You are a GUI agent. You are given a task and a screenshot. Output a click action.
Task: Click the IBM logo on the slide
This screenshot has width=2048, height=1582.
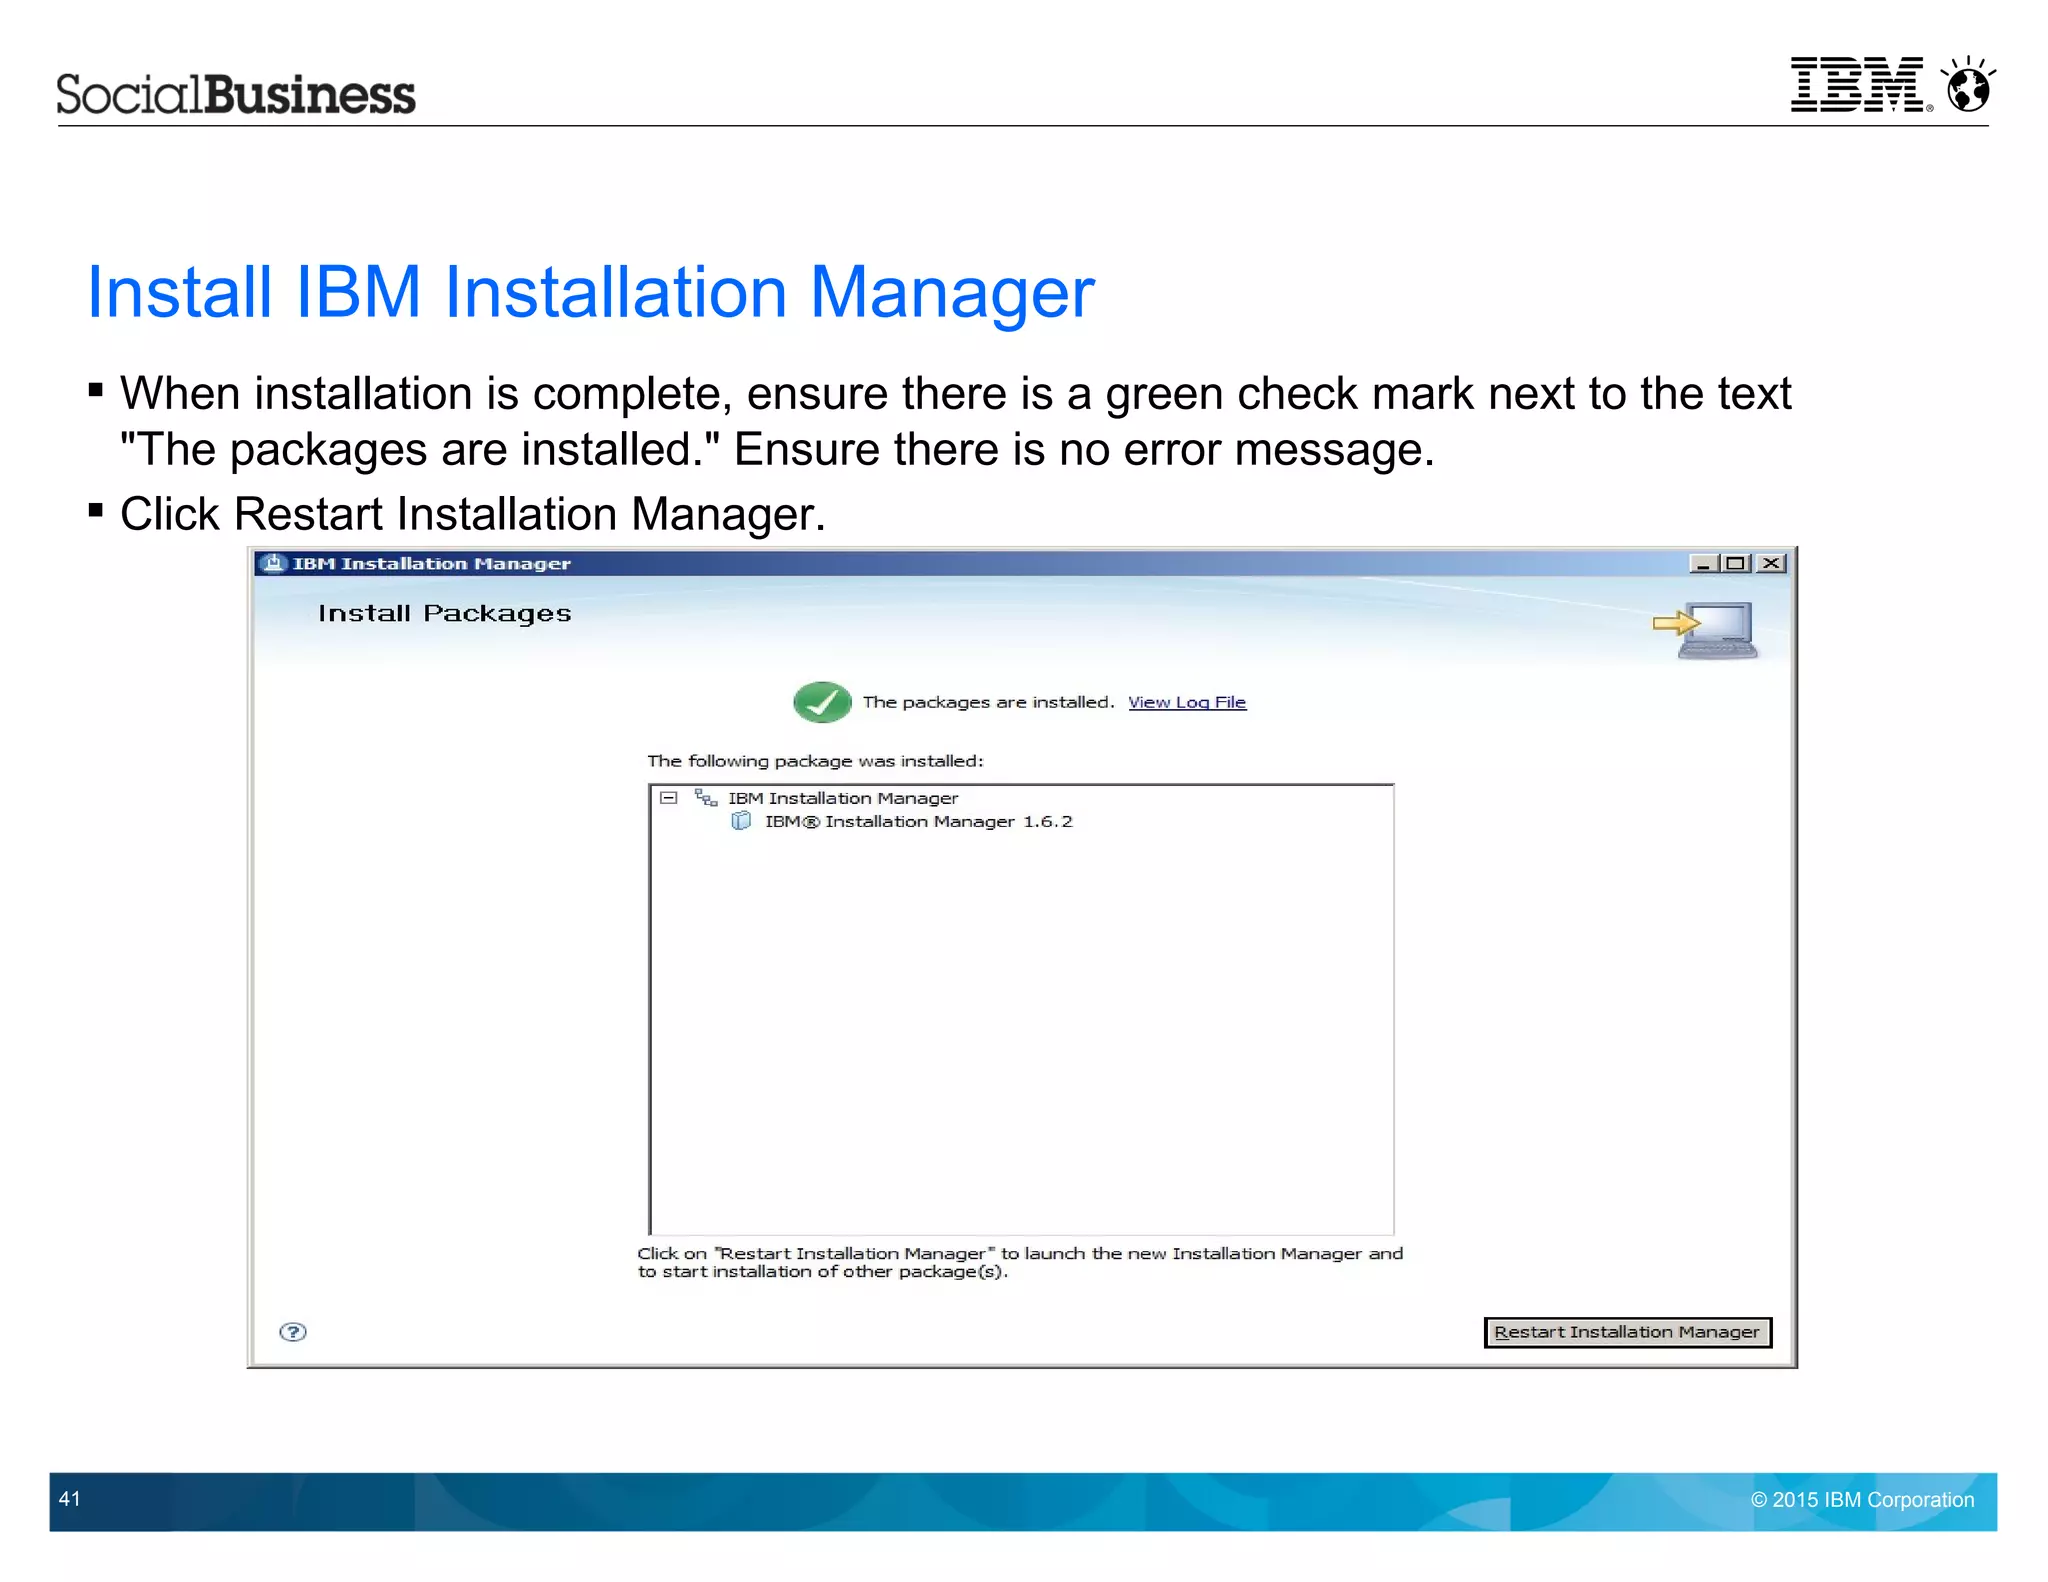pos(1860,84)
